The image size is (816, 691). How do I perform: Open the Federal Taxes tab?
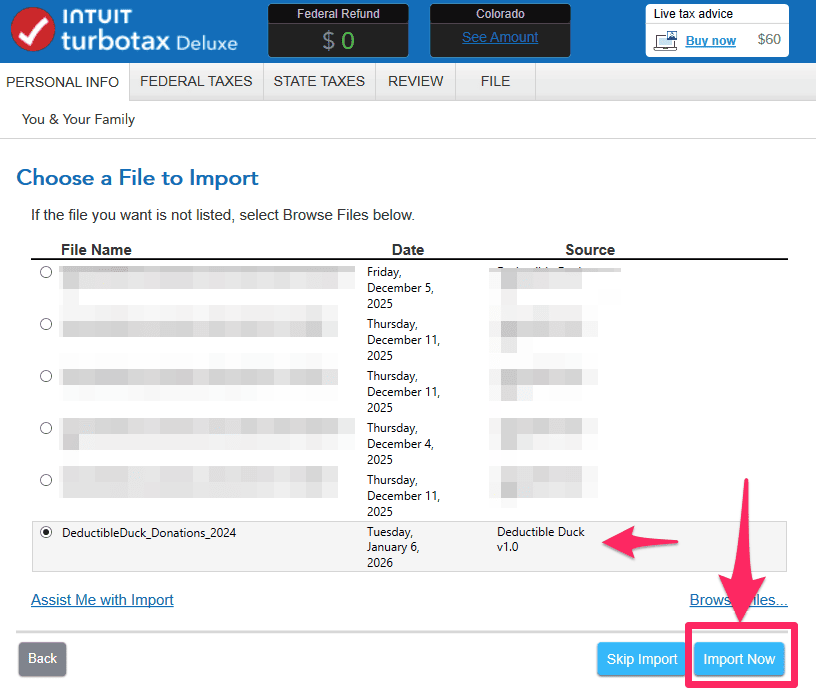196,82
